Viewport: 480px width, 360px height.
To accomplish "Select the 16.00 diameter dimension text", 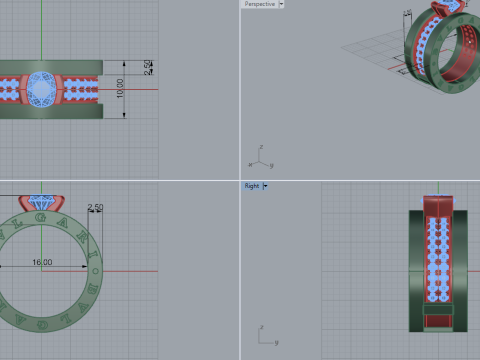I will (x=42, y=262).
